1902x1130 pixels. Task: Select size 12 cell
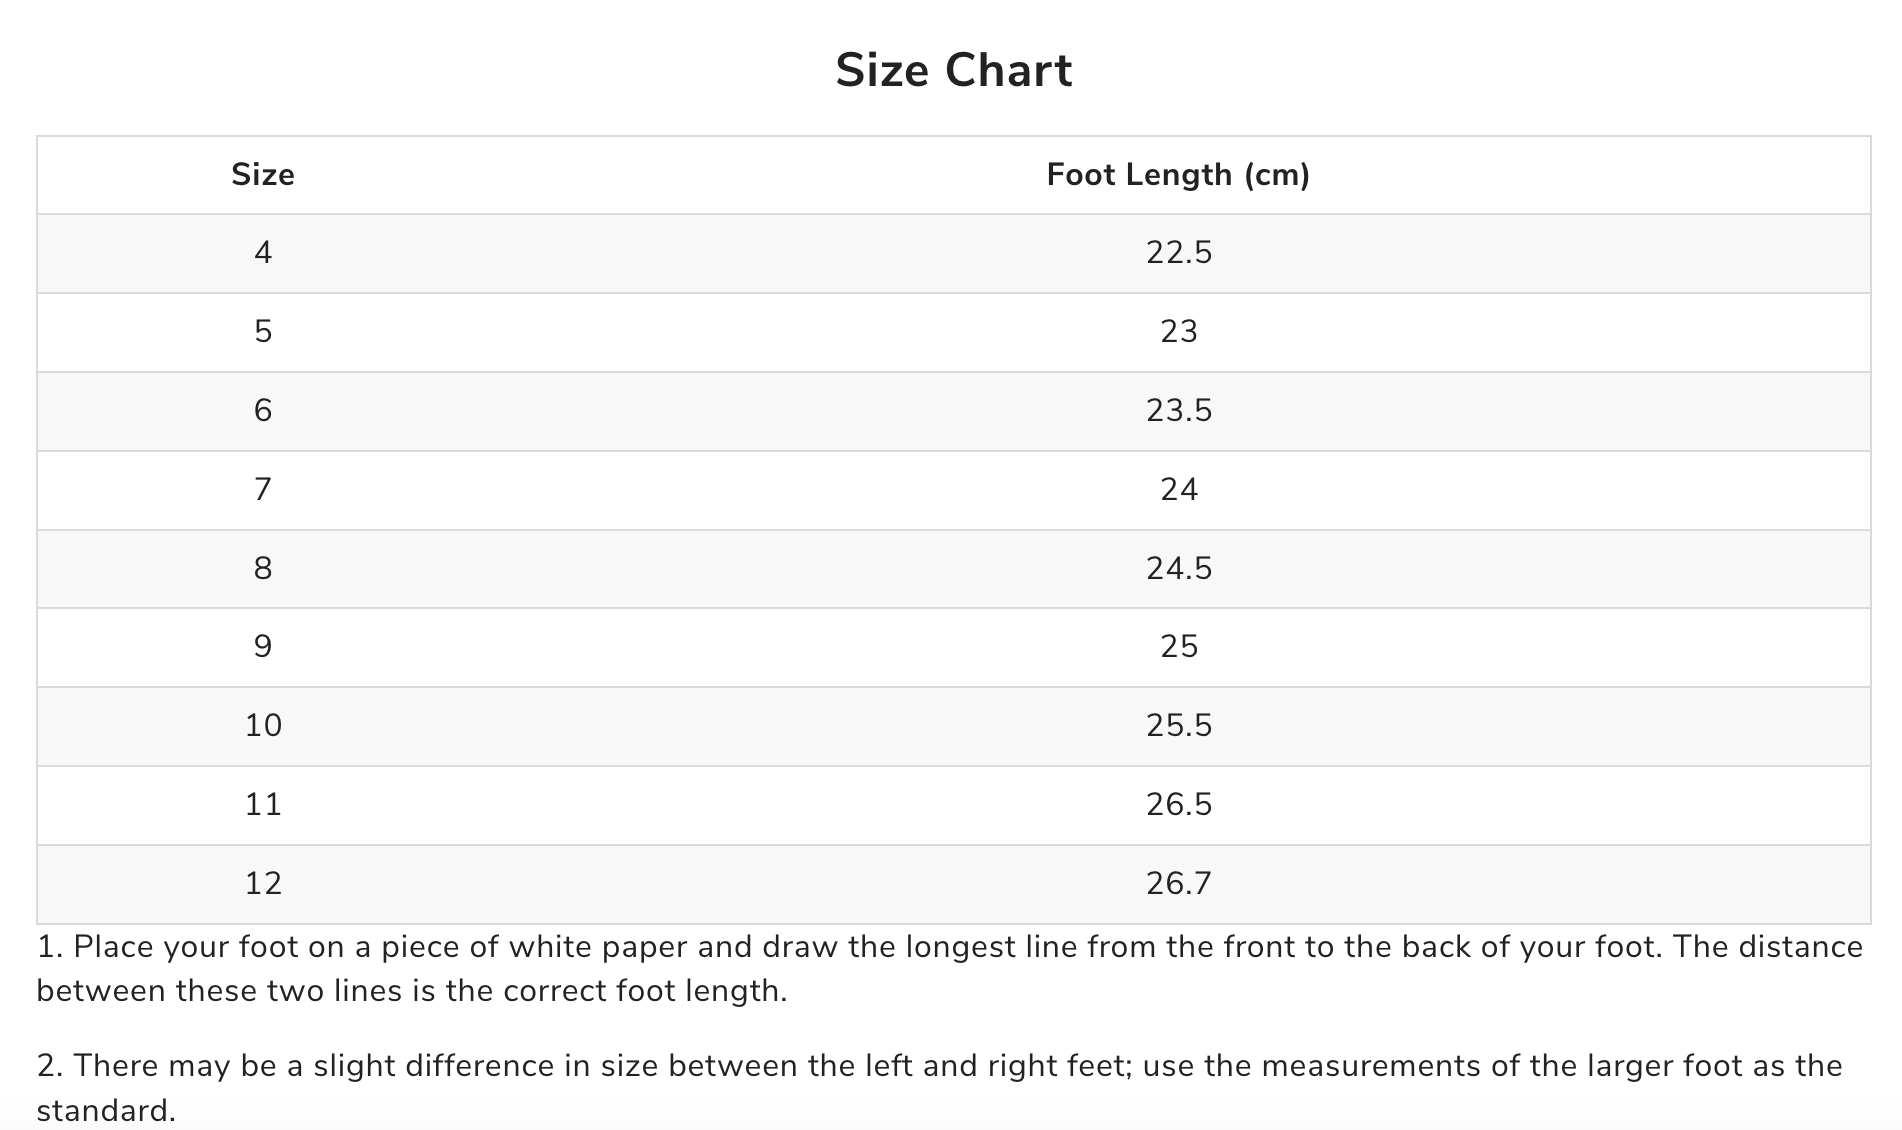pyautogui.click(x=263, y=884)
